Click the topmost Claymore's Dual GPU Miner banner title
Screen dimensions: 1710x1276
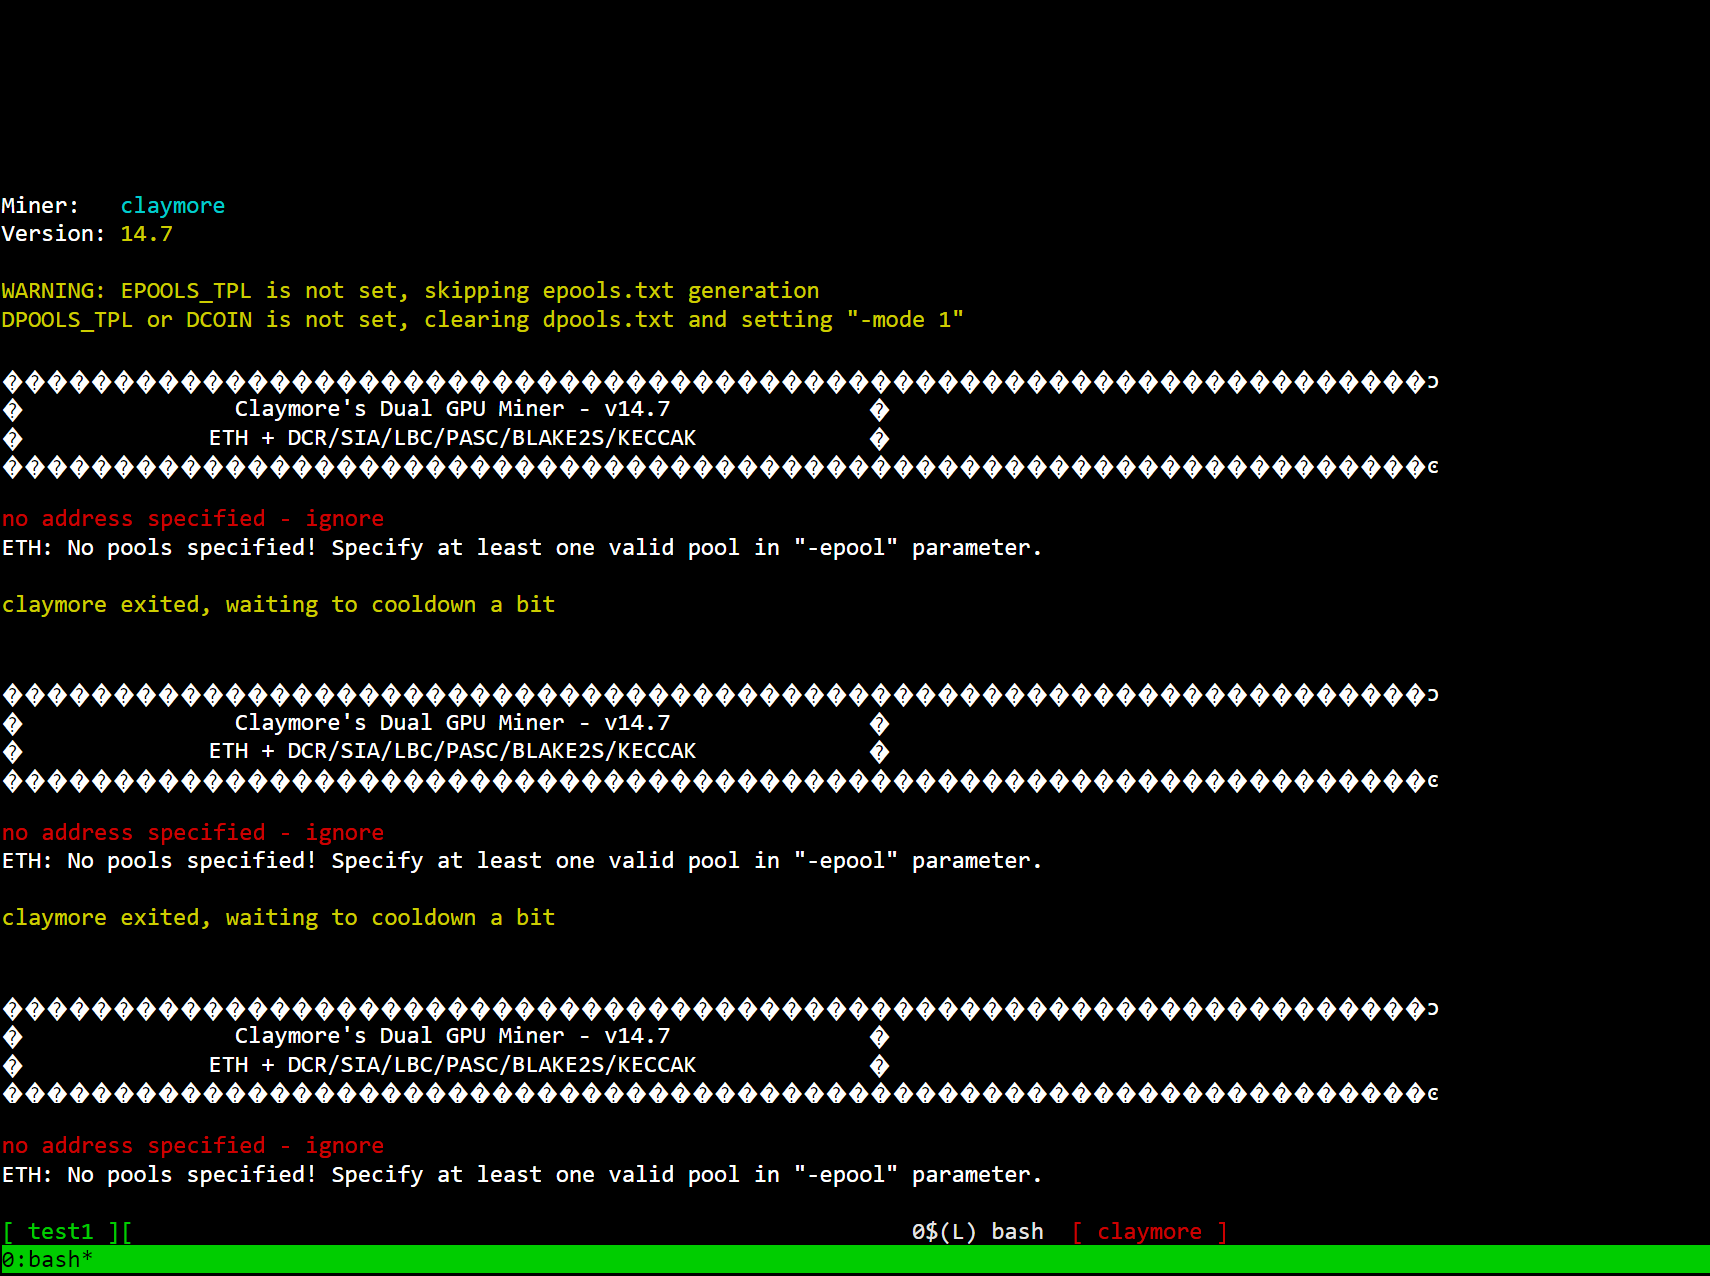[452, 409]
